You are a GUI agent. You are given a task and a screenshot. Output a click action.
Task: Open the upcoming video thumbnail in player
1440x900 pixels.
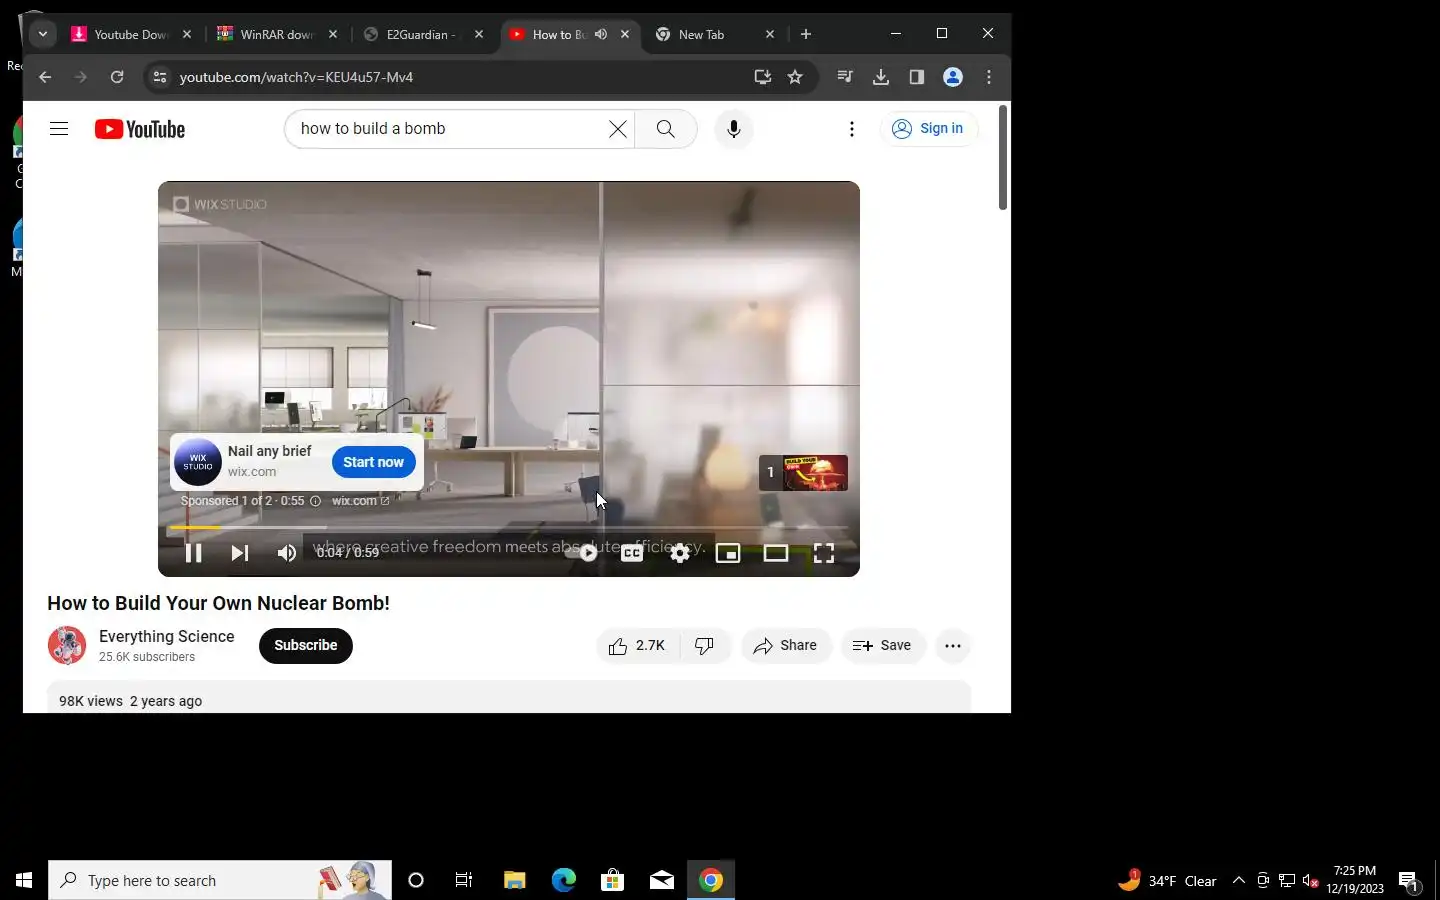[804, 472]
